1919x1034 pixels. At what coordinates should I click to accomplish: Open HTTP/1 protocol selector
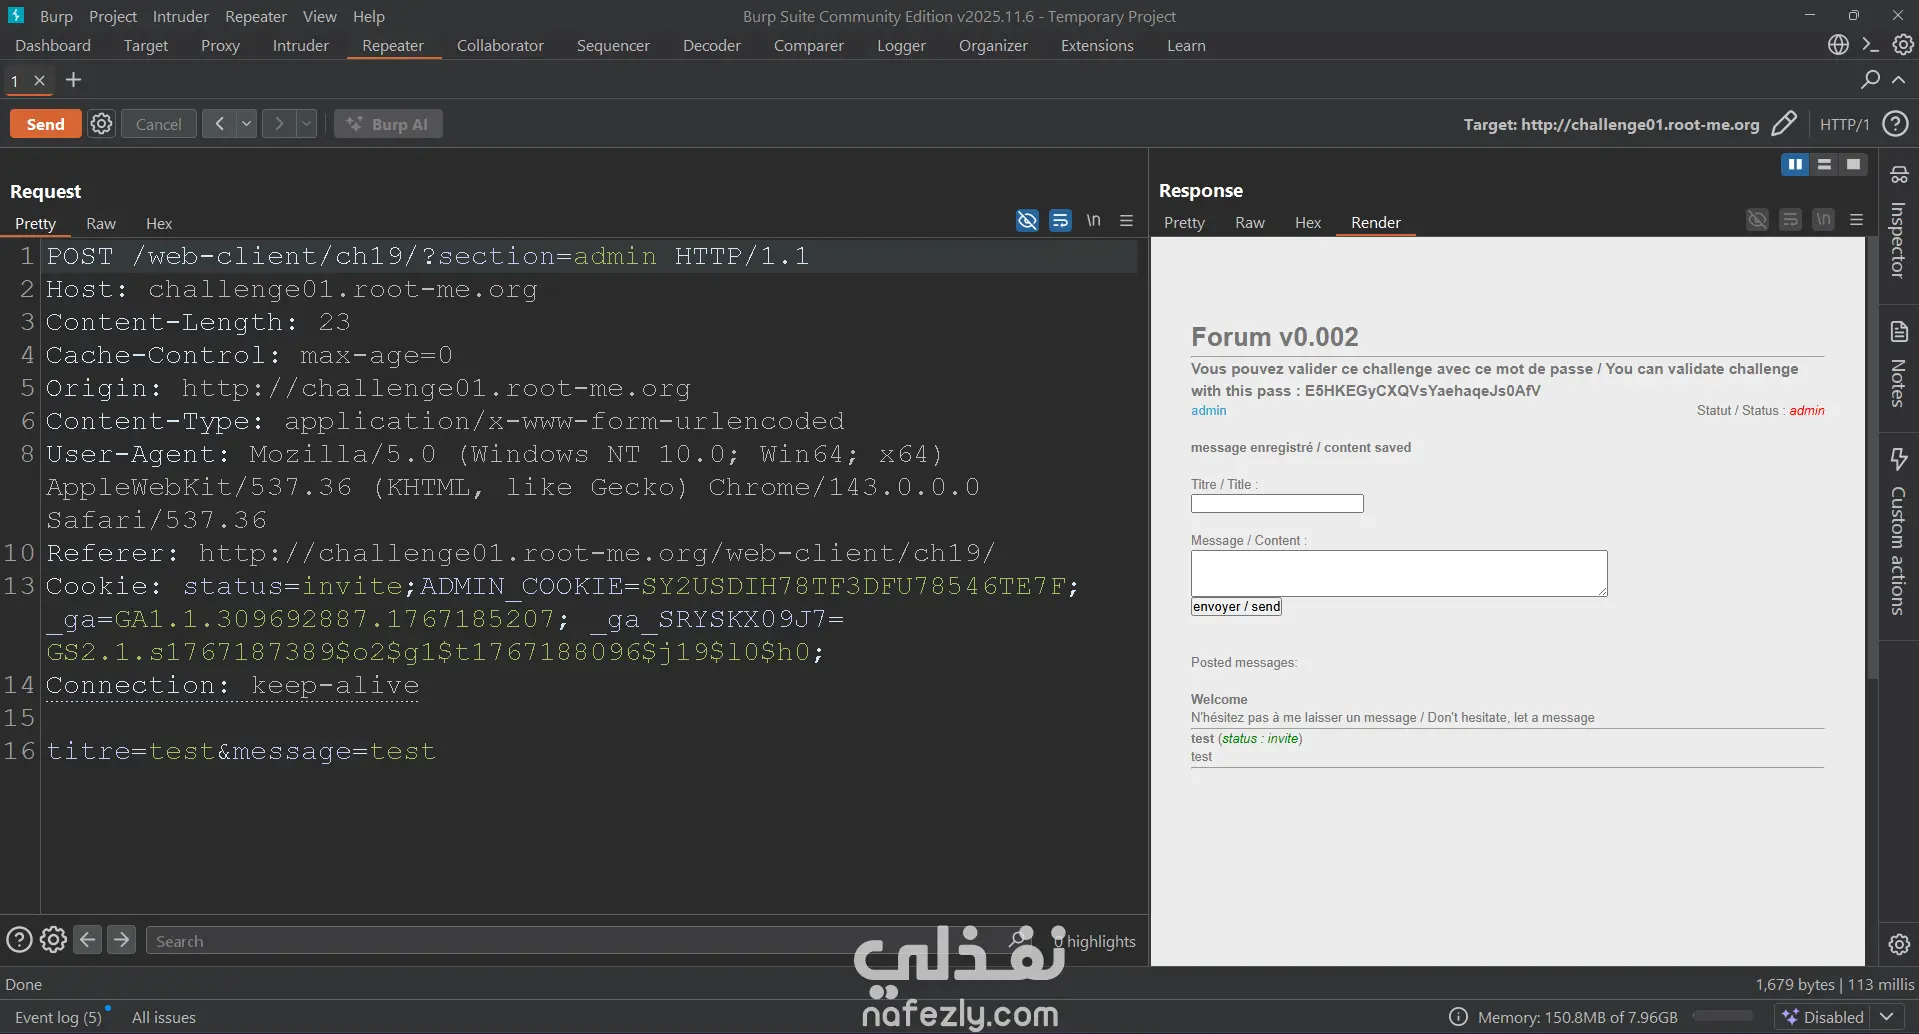coord(1844,124)
